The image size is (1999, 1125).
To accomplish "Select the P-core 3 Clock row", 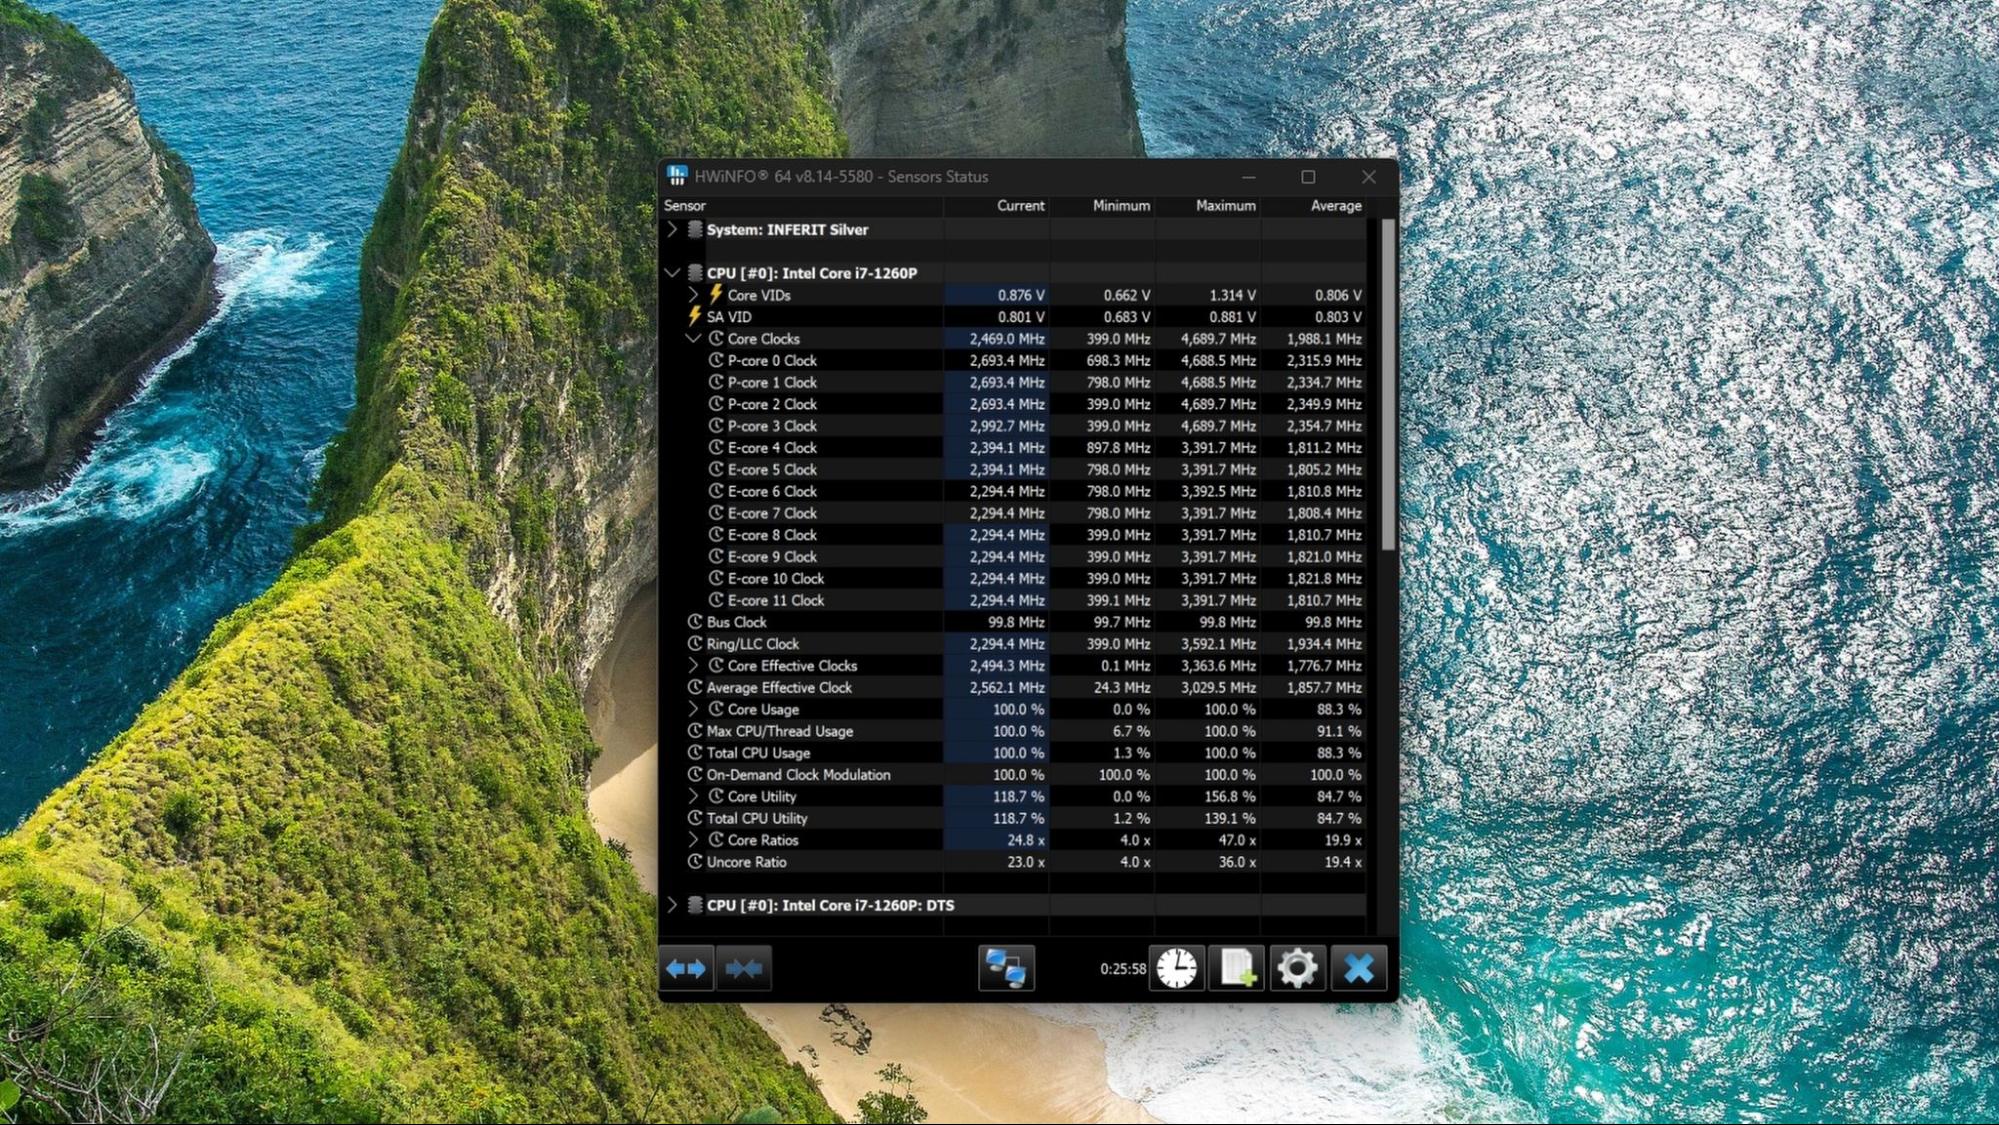I will [771, 426].
